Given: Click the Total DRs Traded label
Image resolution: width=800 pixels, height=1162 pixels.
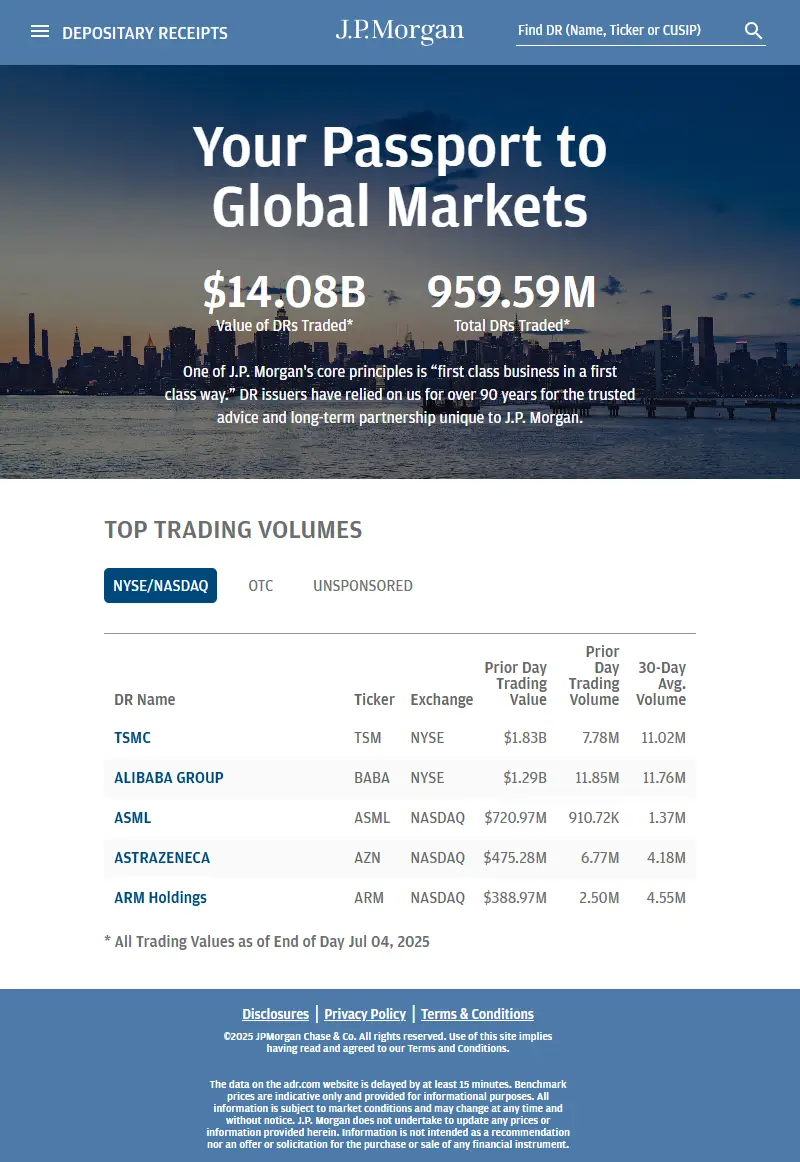Looking at the screenshot, I should 512,325.
